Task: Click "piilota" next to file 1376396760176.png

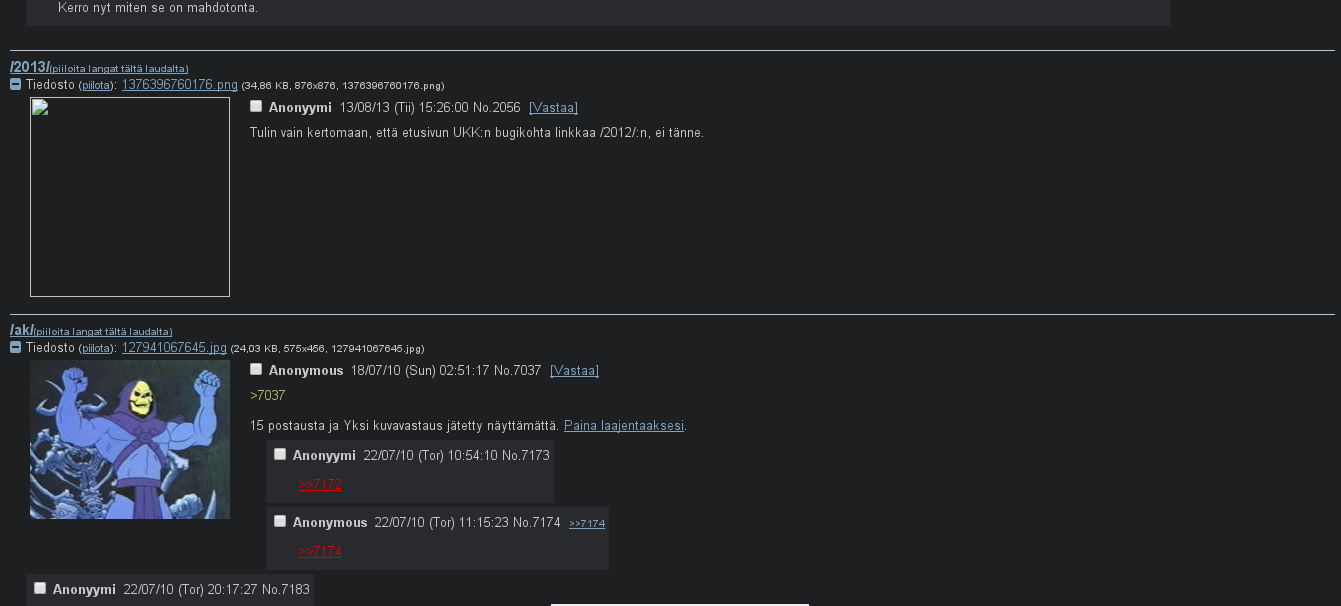Action: (x=95, y=86)
